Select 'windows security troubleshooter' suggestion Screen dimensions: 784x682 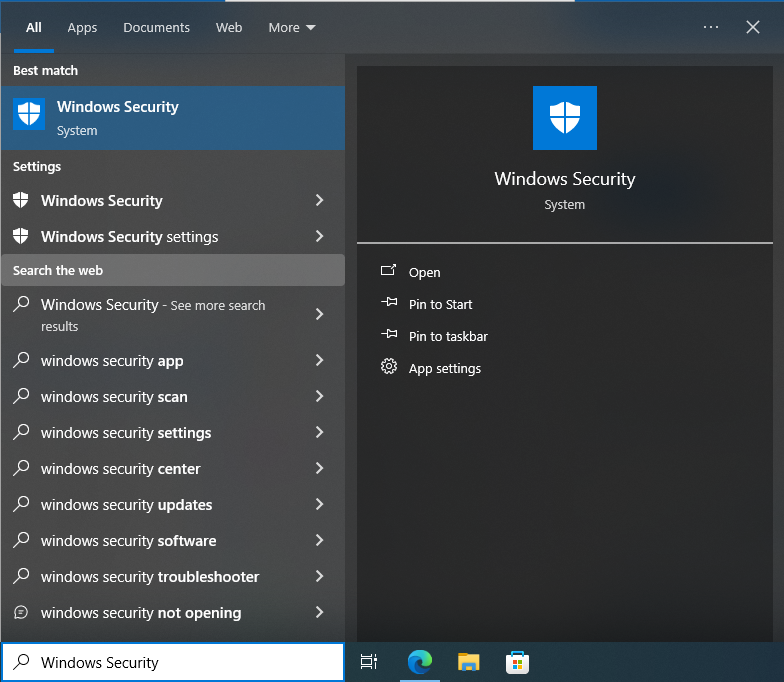pyautogui.click(x=150, y=576)
